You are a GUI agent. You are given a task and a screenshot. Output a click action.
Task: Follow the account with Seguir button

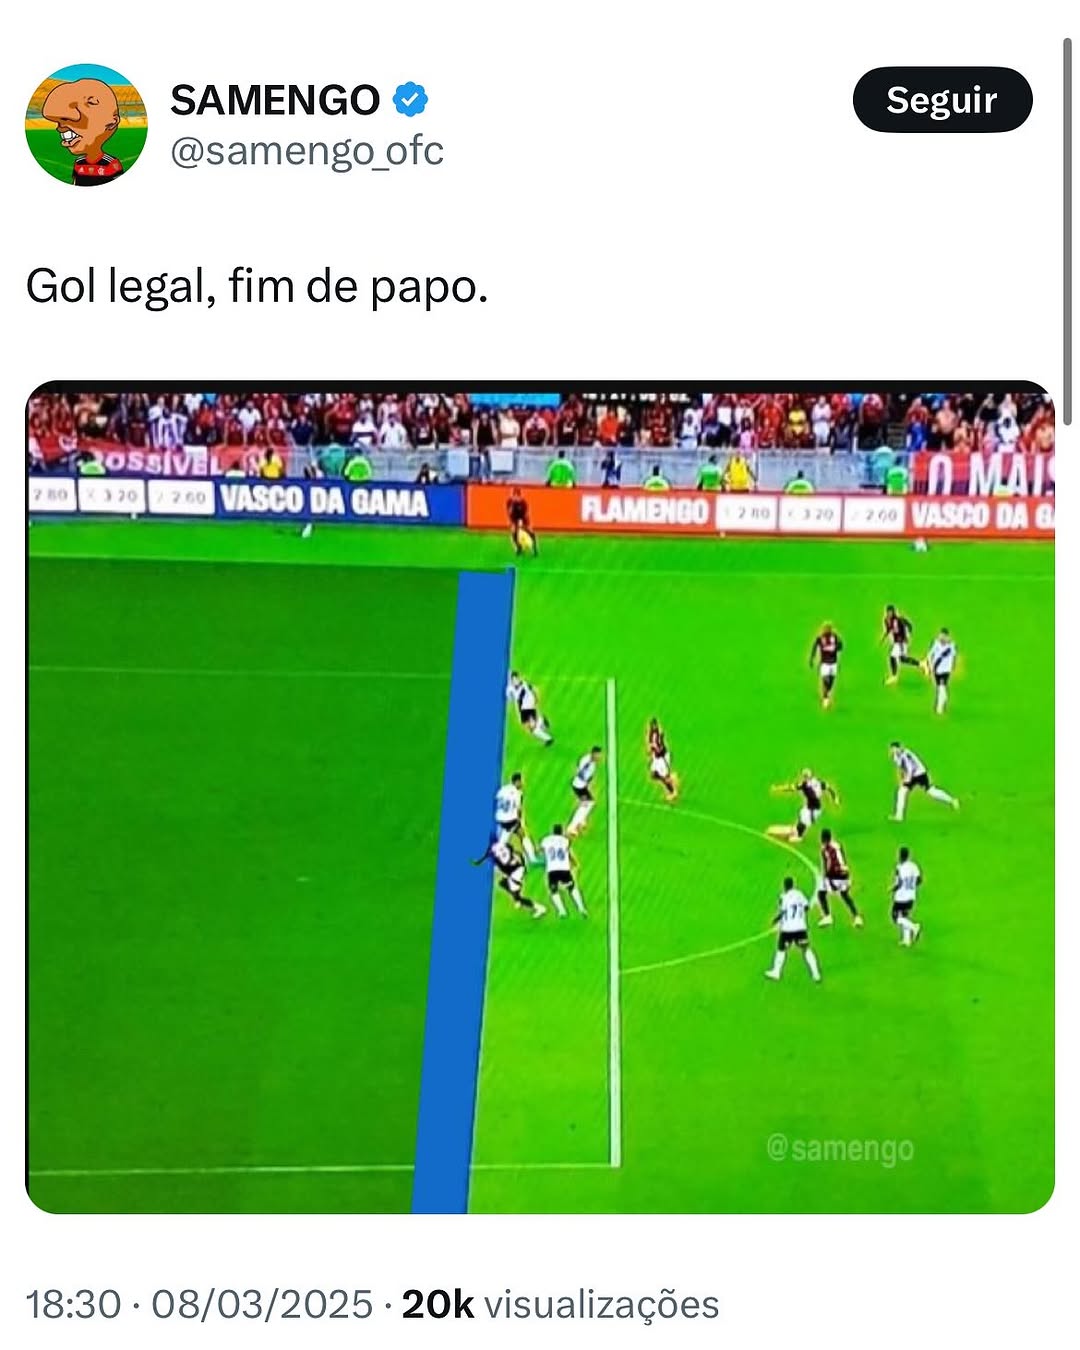pos(942,100)
